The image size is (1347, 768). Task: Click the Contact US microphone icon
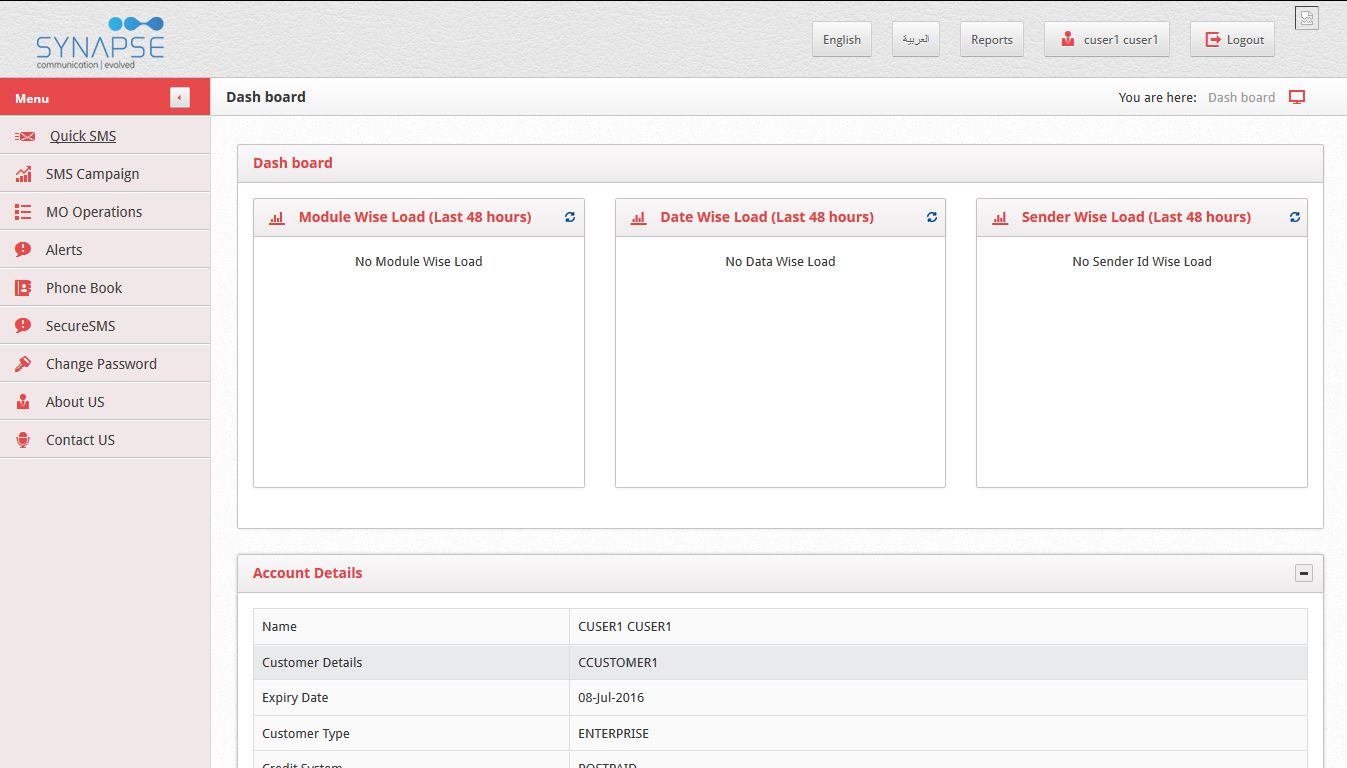[23, 440]
